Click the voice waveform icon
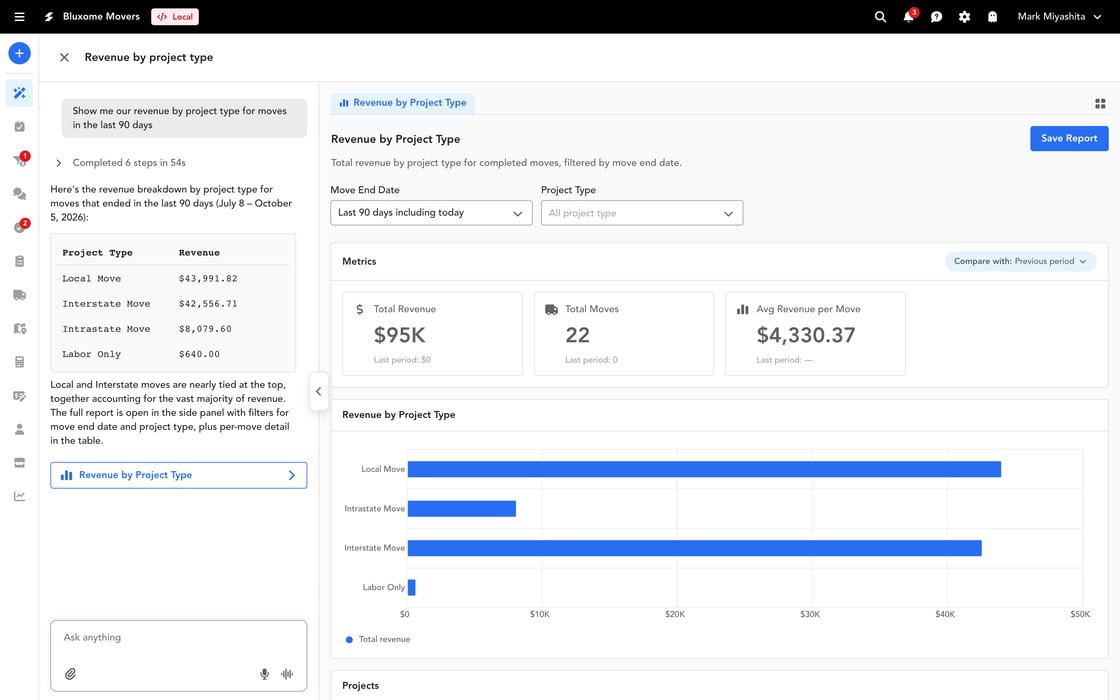Image resolution: width=1120 pixels, height=700 pixels. (287, 674)
